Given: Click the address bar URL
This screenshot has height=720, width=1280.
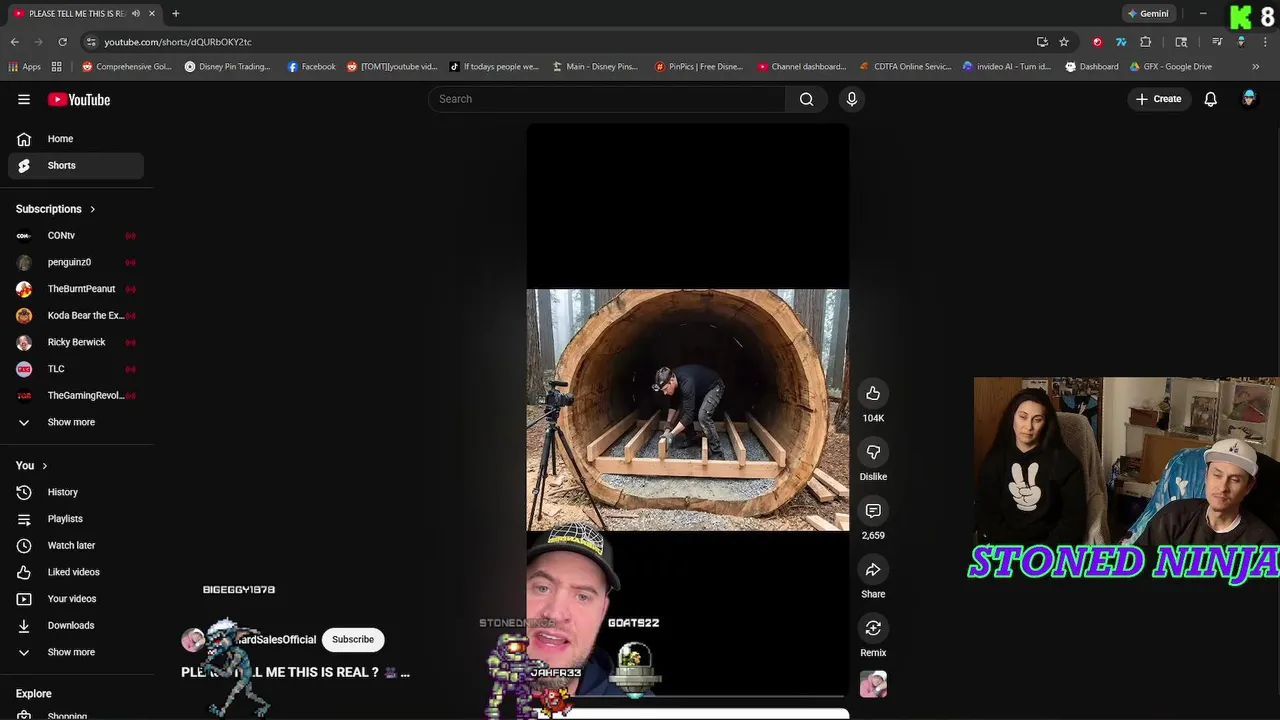Looking at the screenshot, I should coord(178,42).
